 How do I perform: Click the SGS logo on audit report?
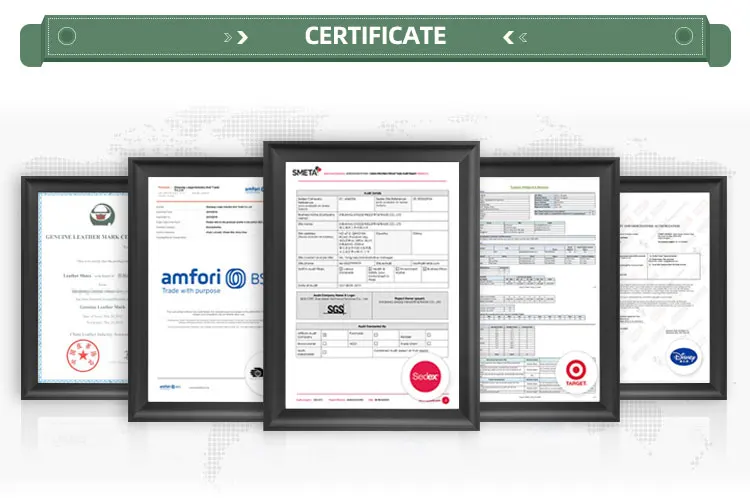coord(335,309)
